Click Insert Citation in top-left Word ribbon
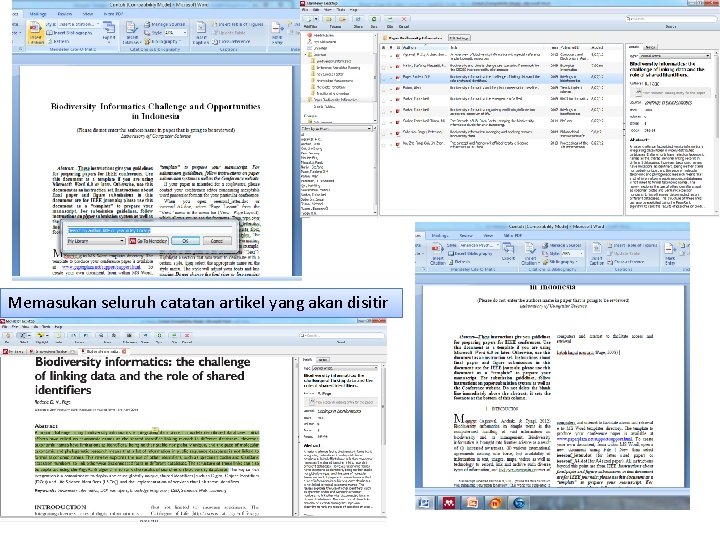This screenshot has height=540, width=720. click(35, 33)
